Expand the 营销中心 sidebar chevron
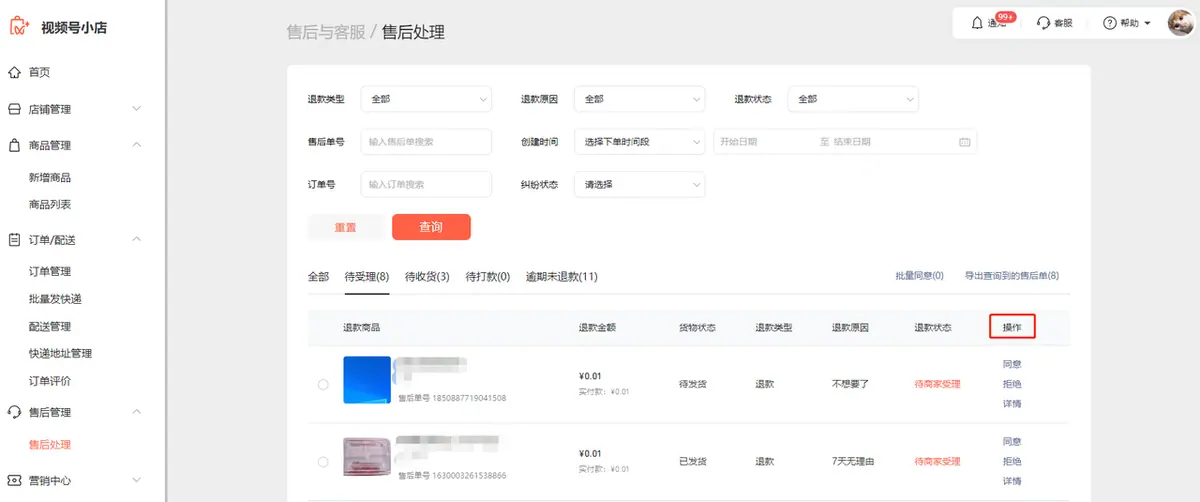 137,480
